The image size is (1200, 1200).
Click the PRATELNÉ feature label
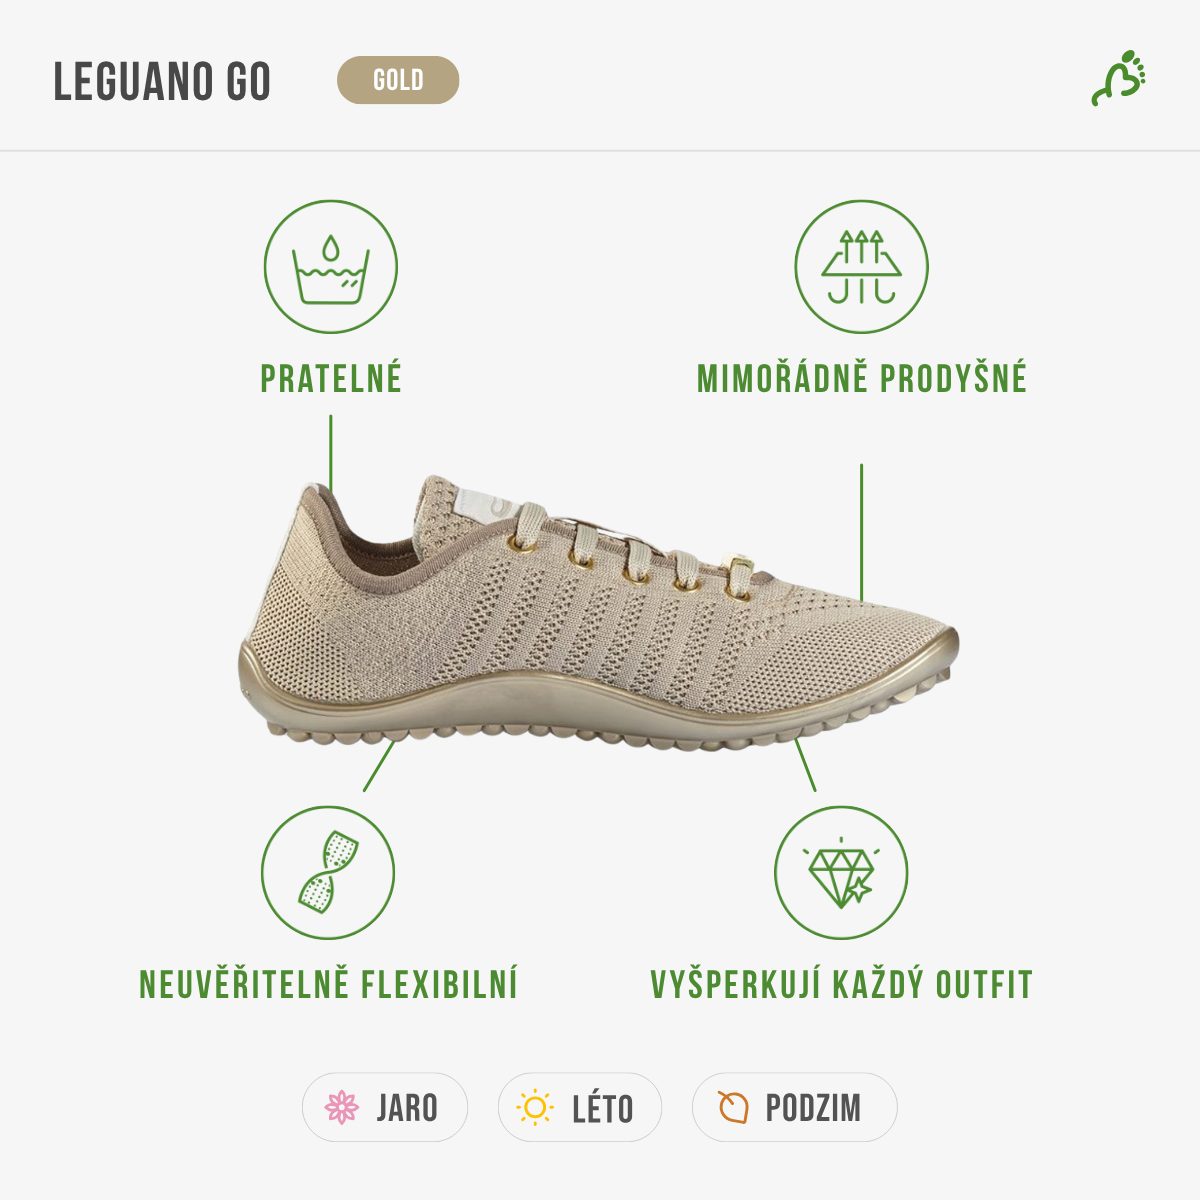click(x=331, y=378)
